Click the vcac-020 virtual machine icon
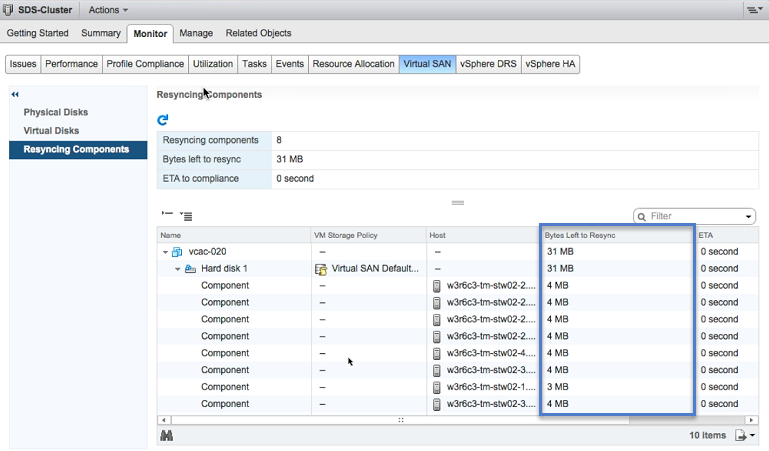The height and width of the screenshot is (451, 769). click(x=178, y=252)
